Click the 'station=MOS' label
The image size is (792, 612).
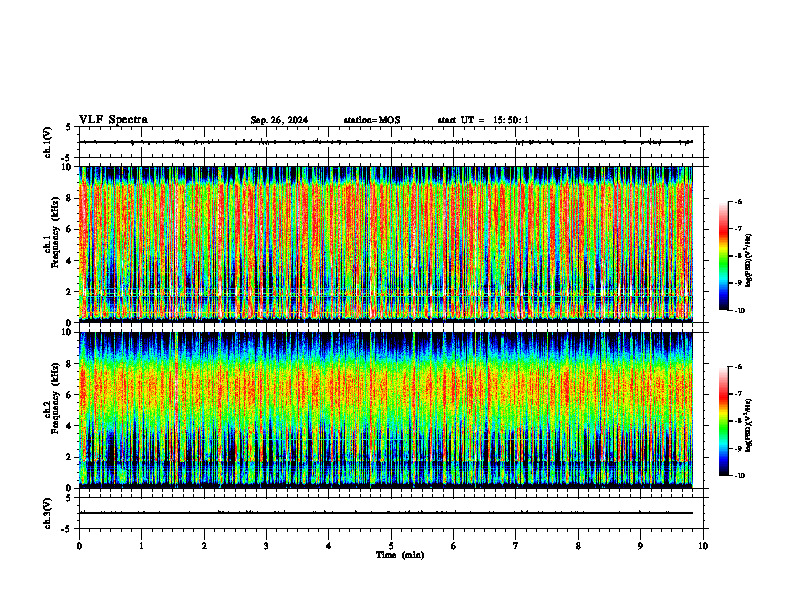pos(372,120)
